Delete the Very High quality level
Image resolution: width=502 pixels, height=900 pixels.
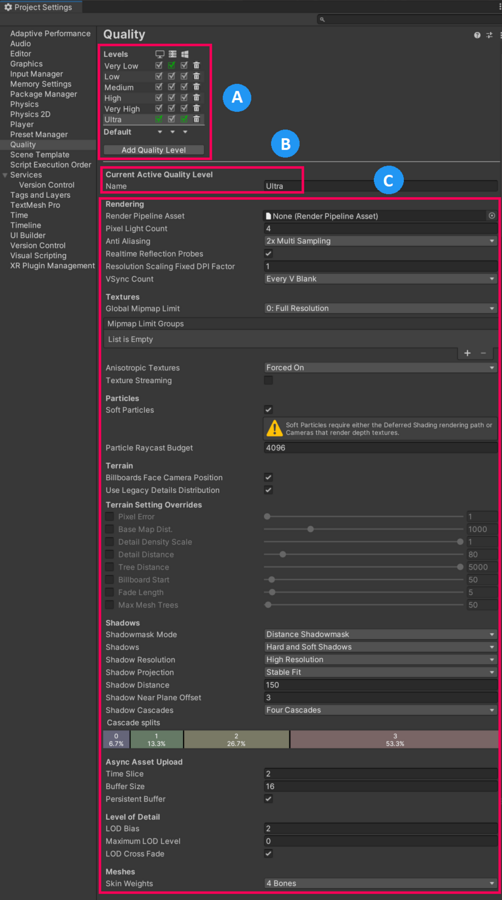point(196,108)
